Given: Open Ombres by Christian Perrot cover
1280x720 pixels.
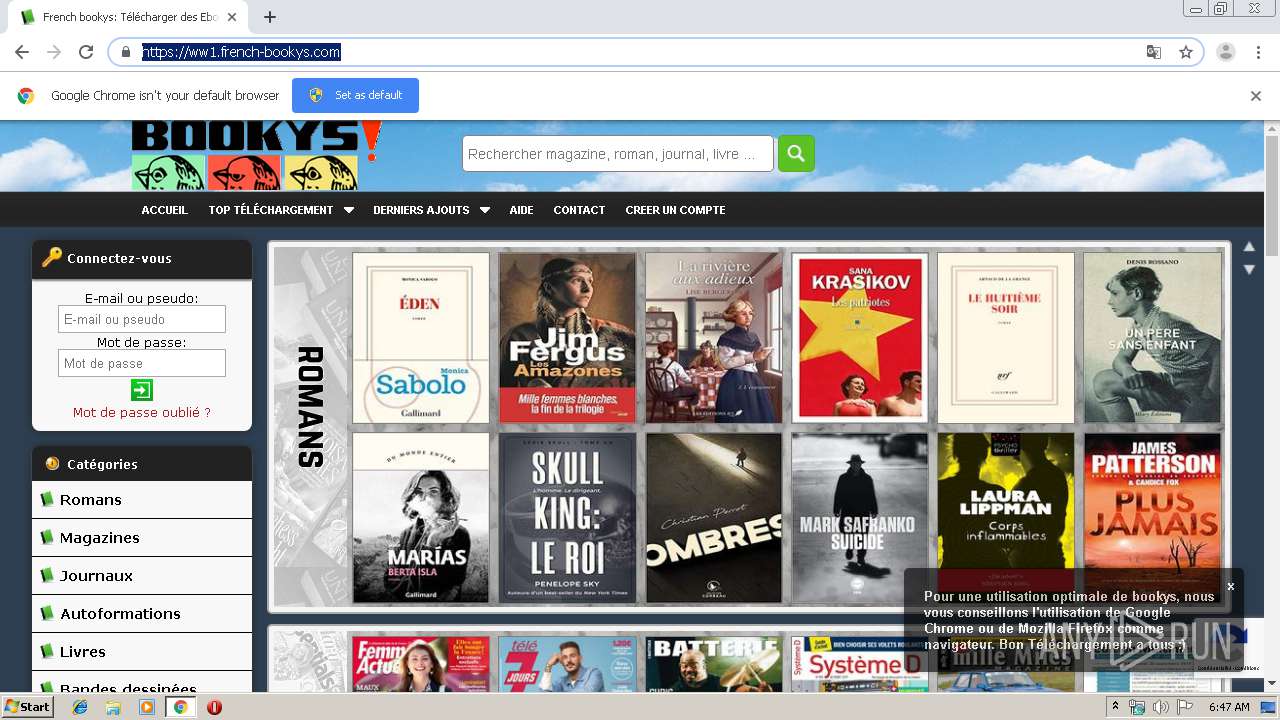Looking at the screenshot, I should click(713, 518).
